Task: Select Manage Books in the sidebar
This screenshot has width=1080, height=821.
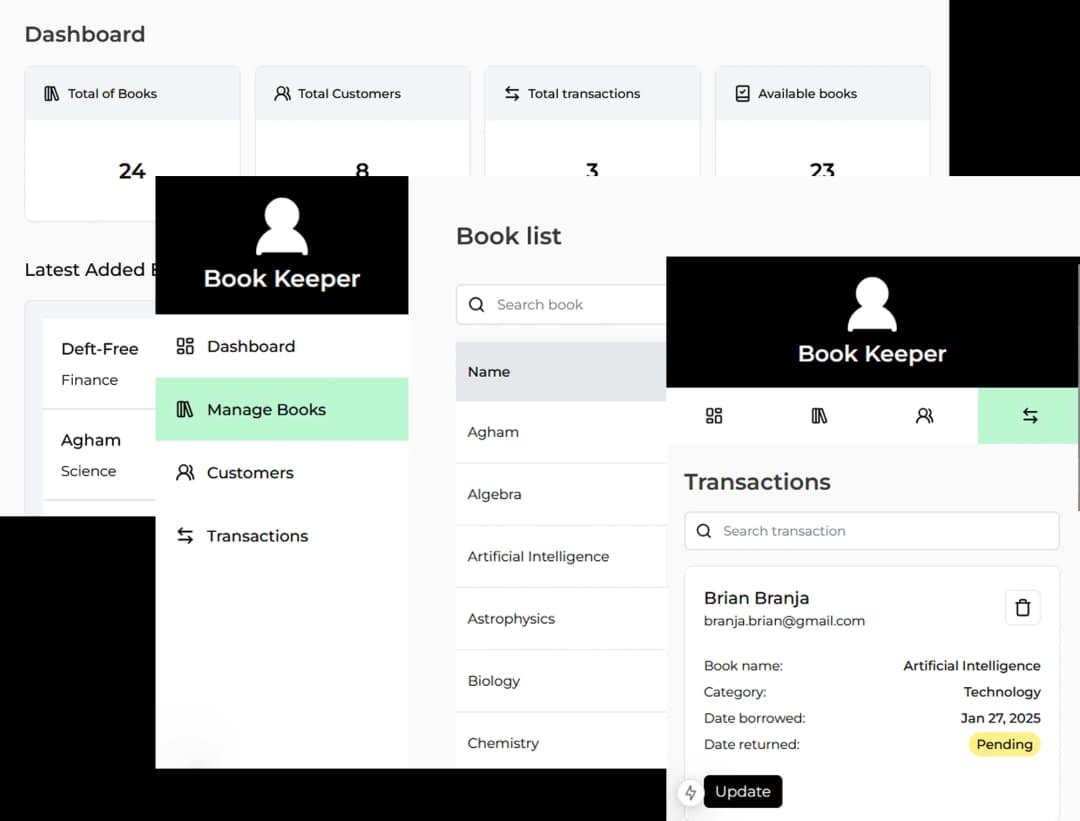Action: pyautogui.click(x=266, y=410)
